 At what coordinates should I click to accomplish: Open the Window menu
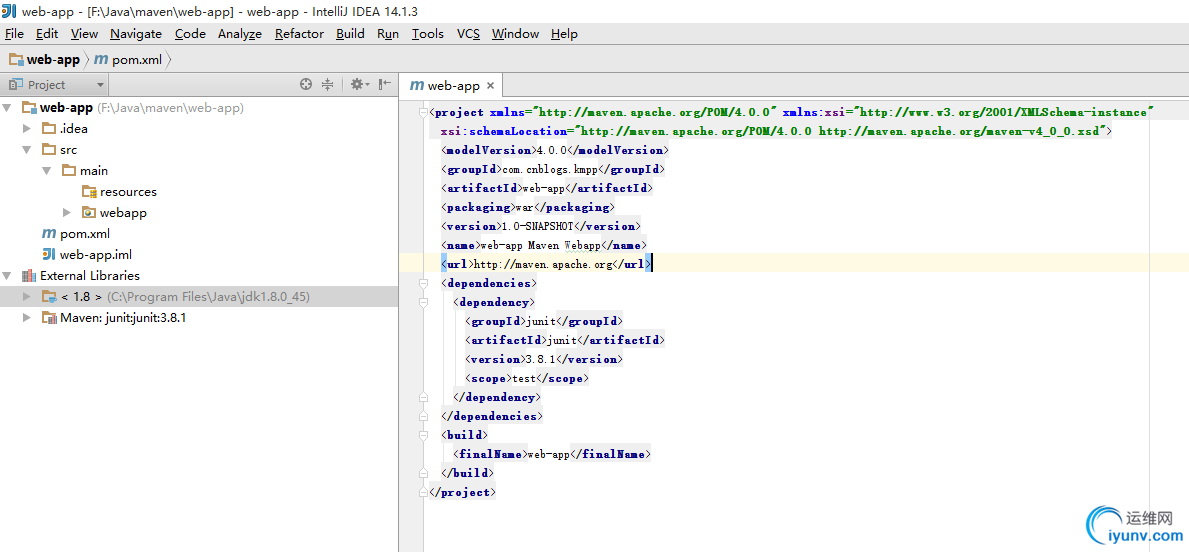515,33
